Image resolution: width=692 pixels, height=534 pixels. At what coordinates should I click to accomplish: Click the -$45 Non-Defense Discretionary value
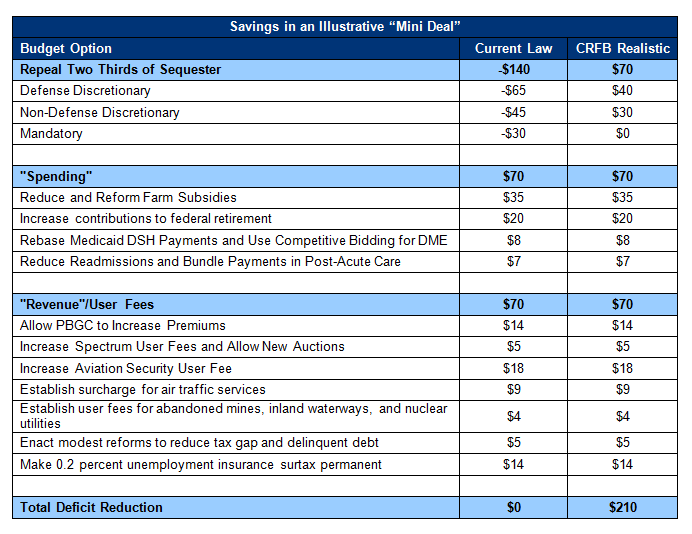pos(513,112)
